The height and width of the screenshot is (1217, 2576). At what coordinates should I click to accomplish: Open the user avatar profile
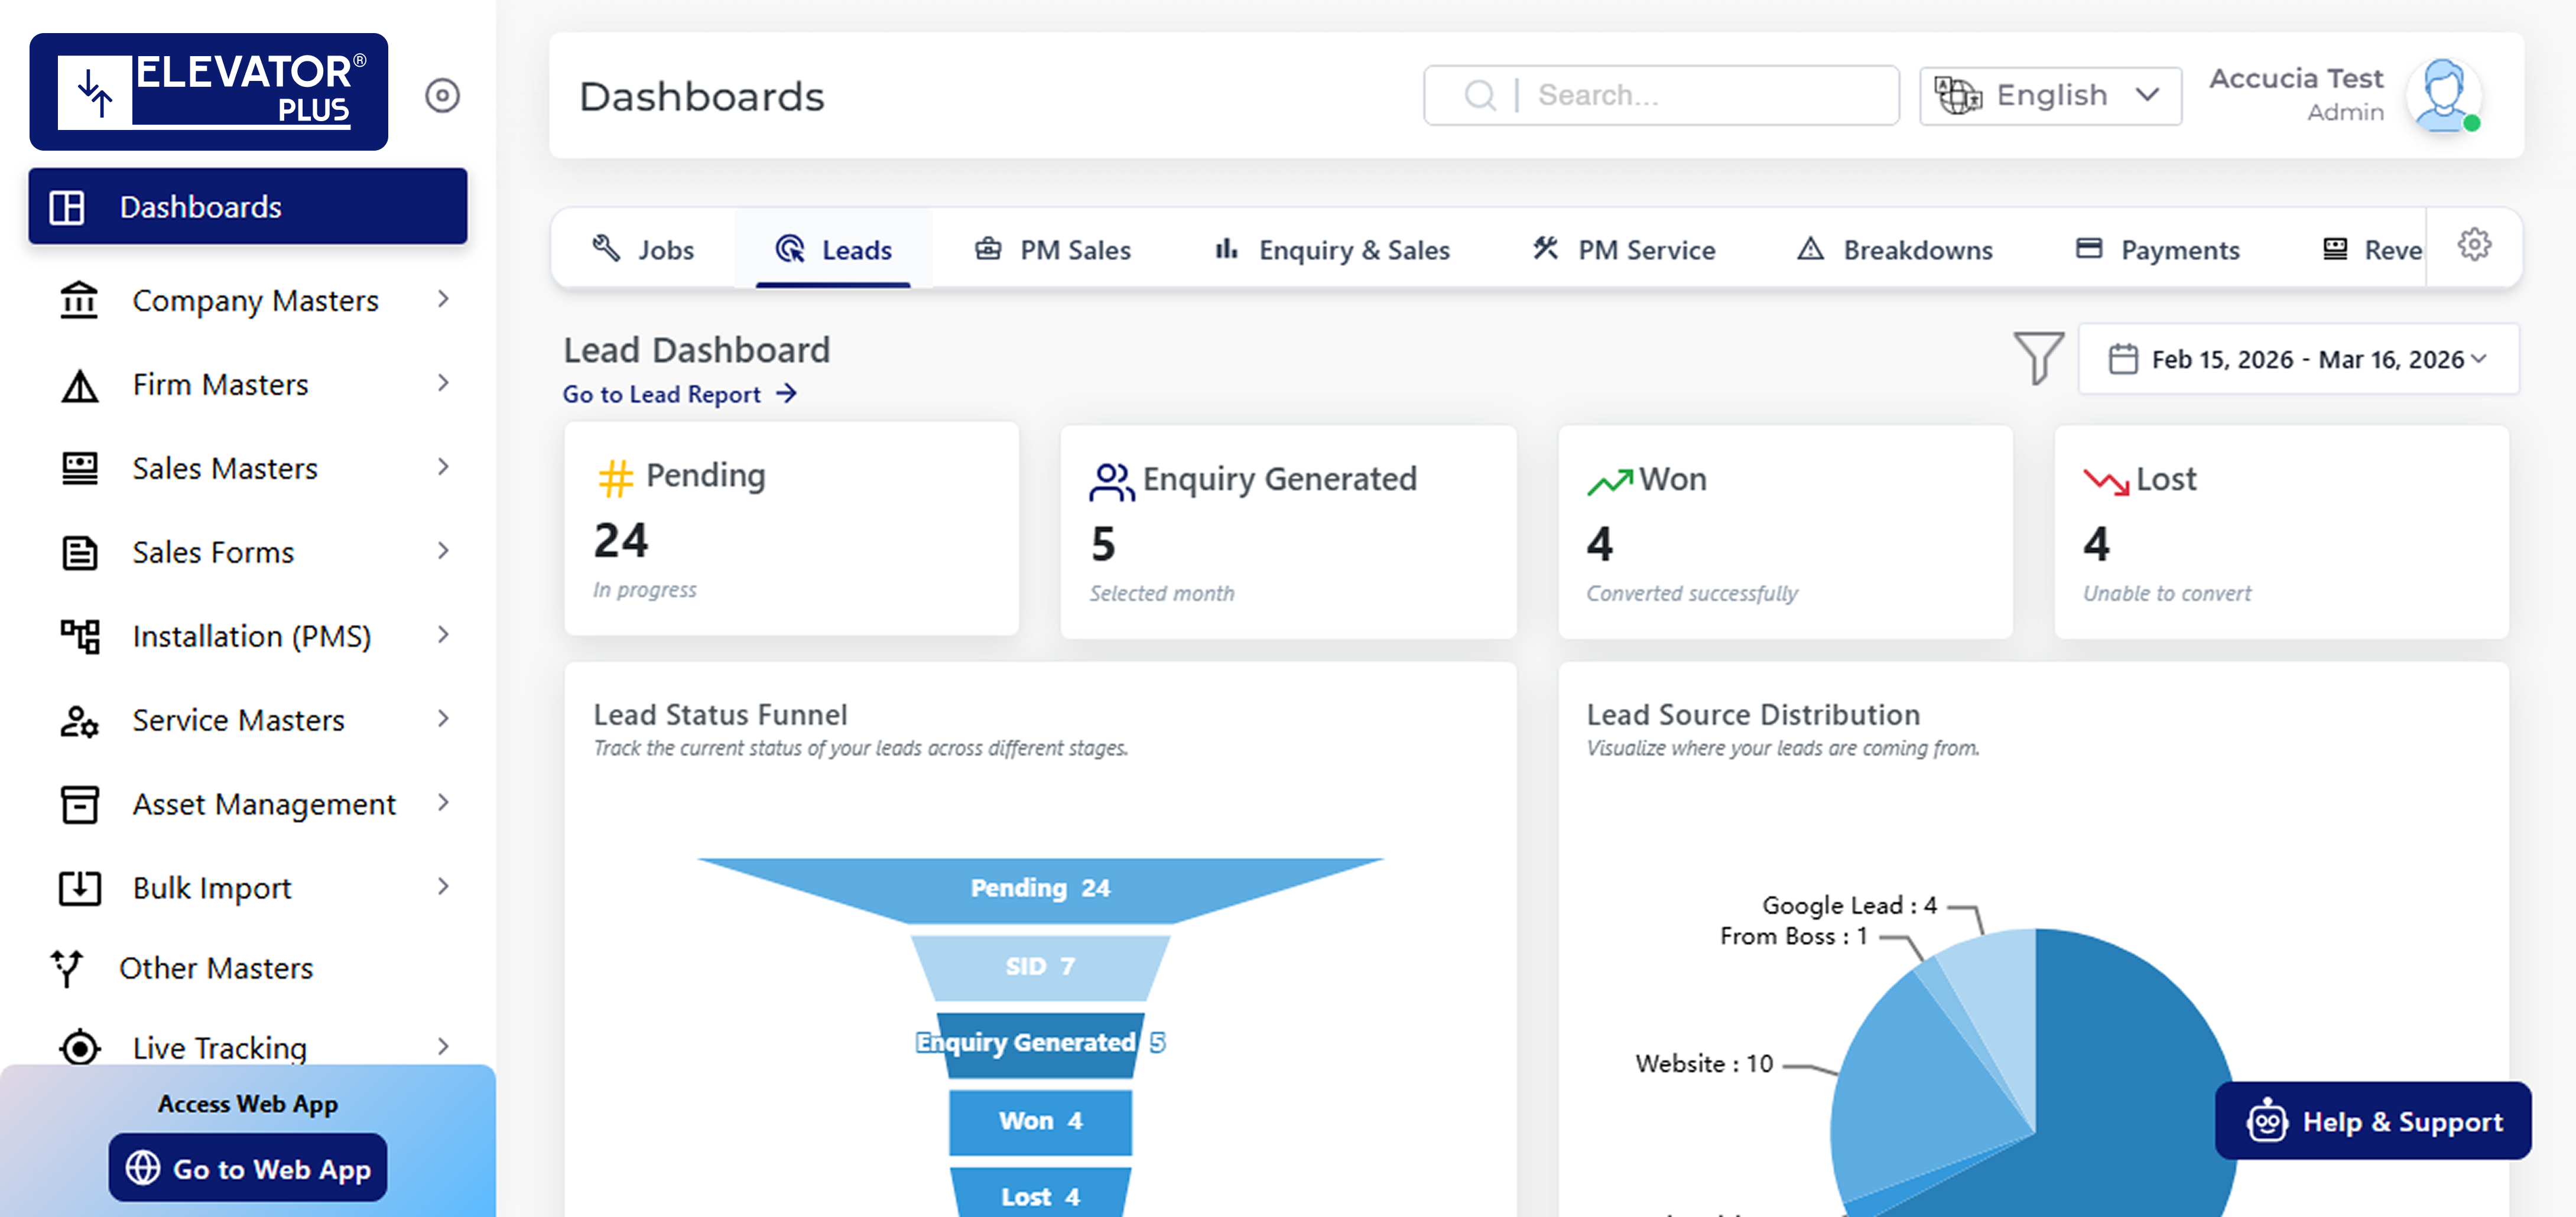coord(2444,96)
